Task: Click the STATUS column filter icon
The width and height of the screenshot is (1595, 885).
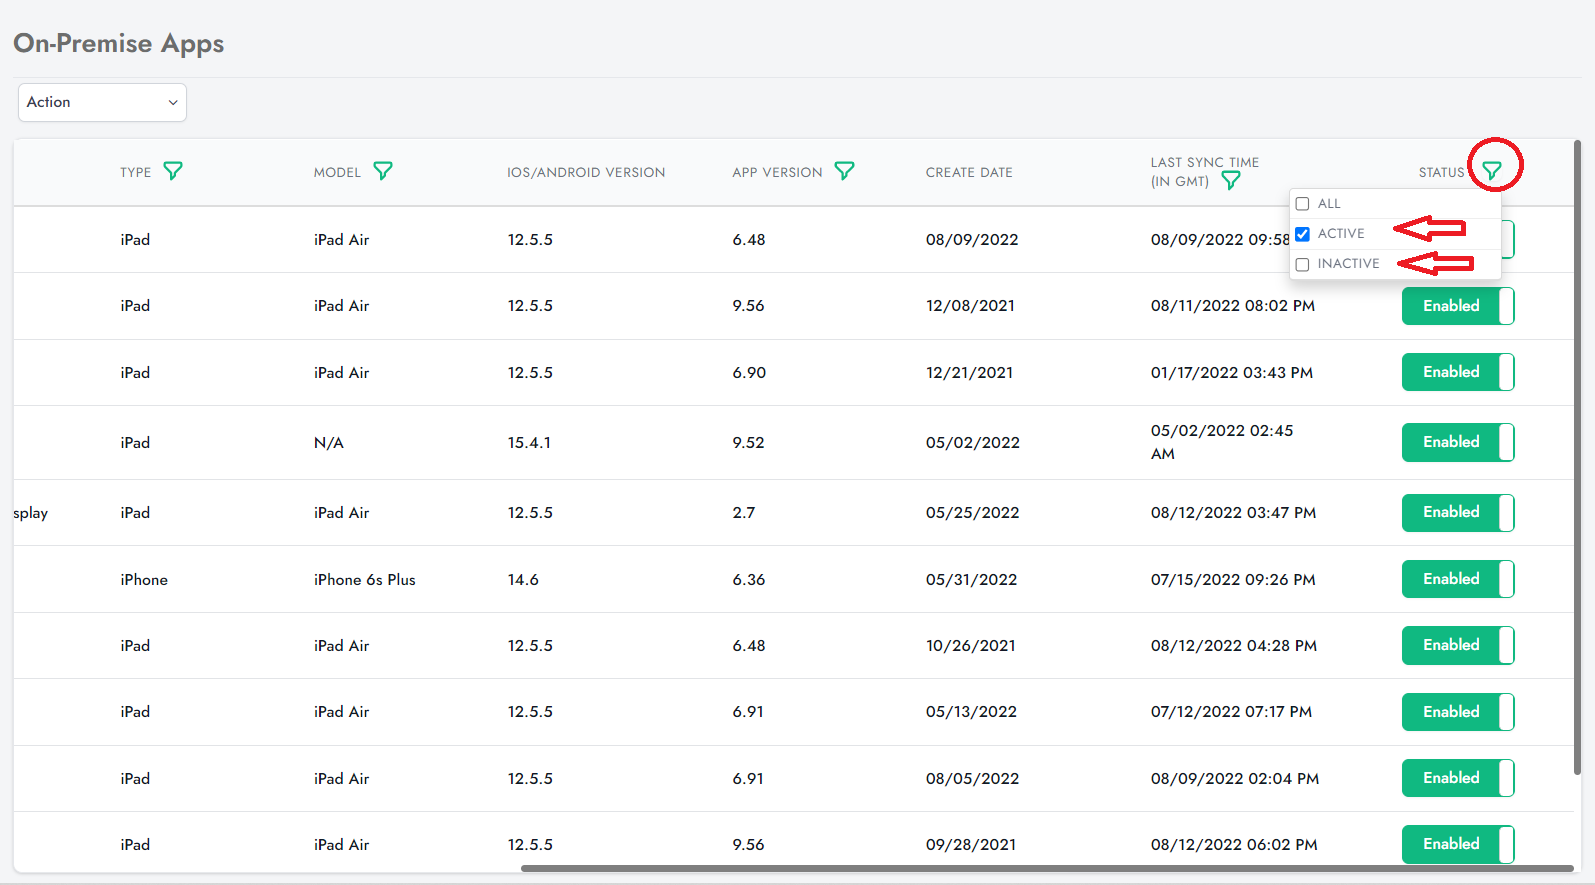Action: point(1492,171)
